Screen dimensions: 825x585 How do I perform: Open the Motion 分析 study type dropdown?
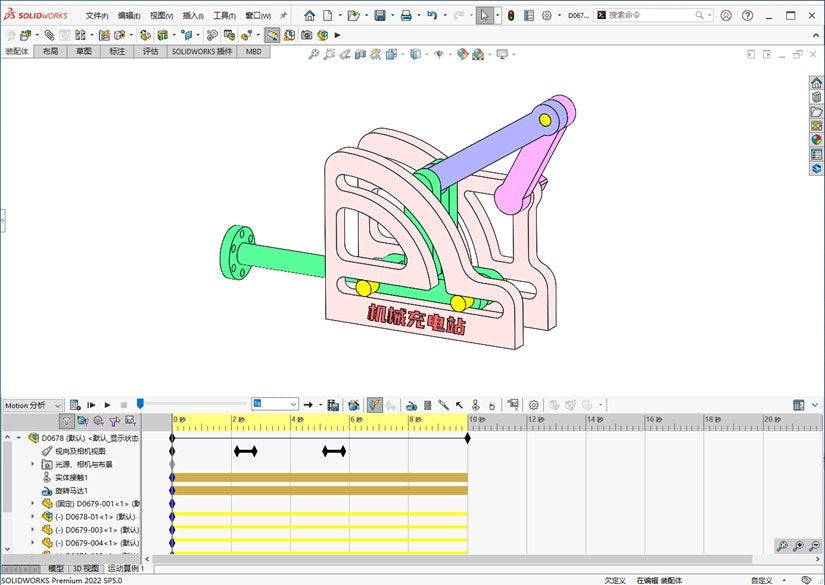[33, 406]
